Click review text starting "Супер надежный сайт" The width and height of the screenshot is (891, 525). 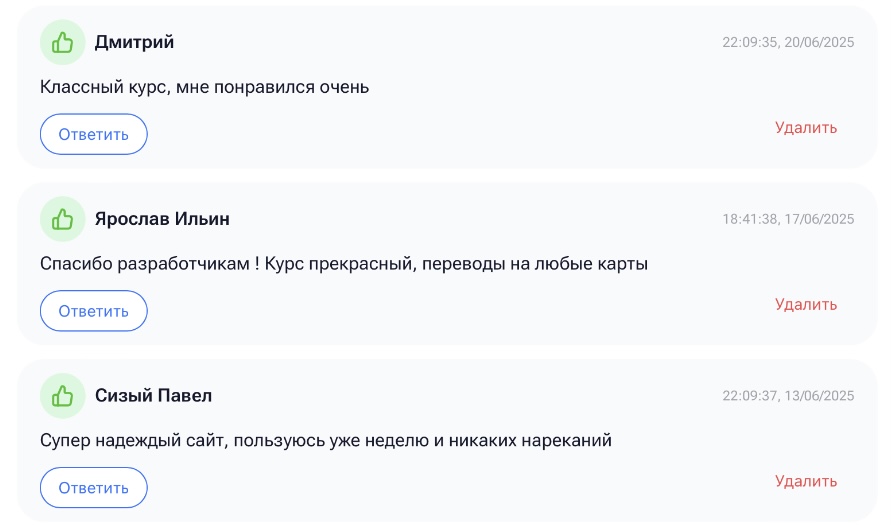[325, 440]
